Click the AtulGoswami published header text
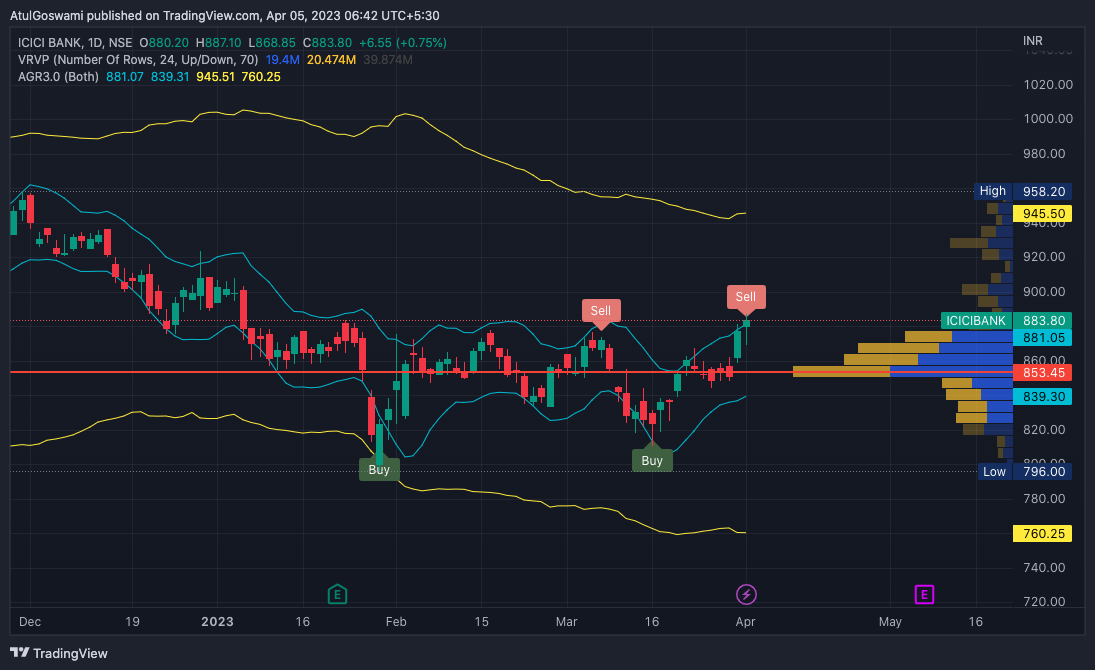 point(225,15)
